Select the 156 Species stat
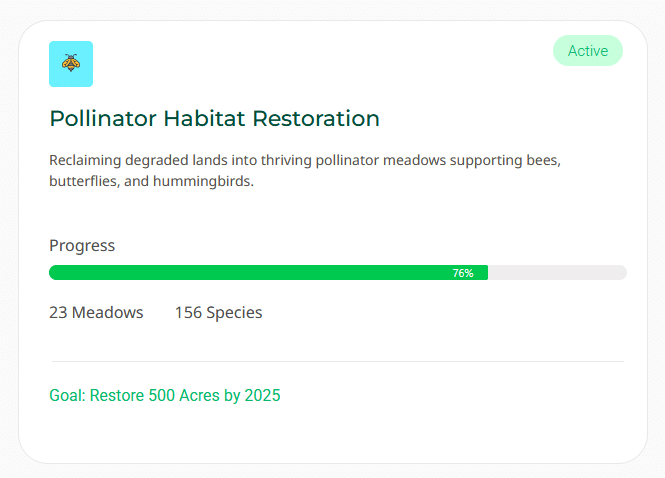665x478 pixels. coord(218,312)
